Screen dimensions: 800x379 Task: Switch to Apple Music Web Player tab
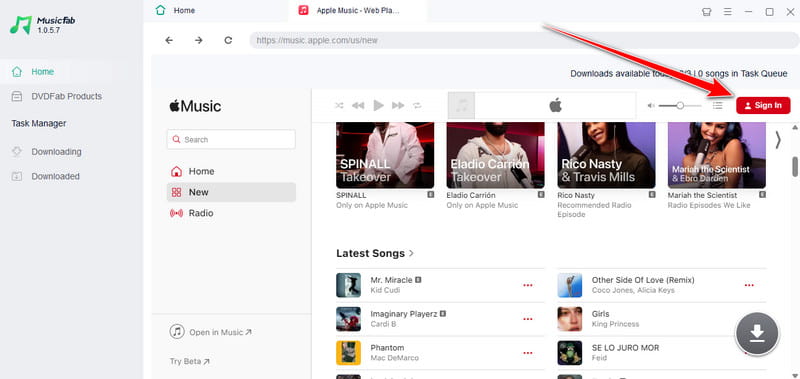tap(357, 10)
